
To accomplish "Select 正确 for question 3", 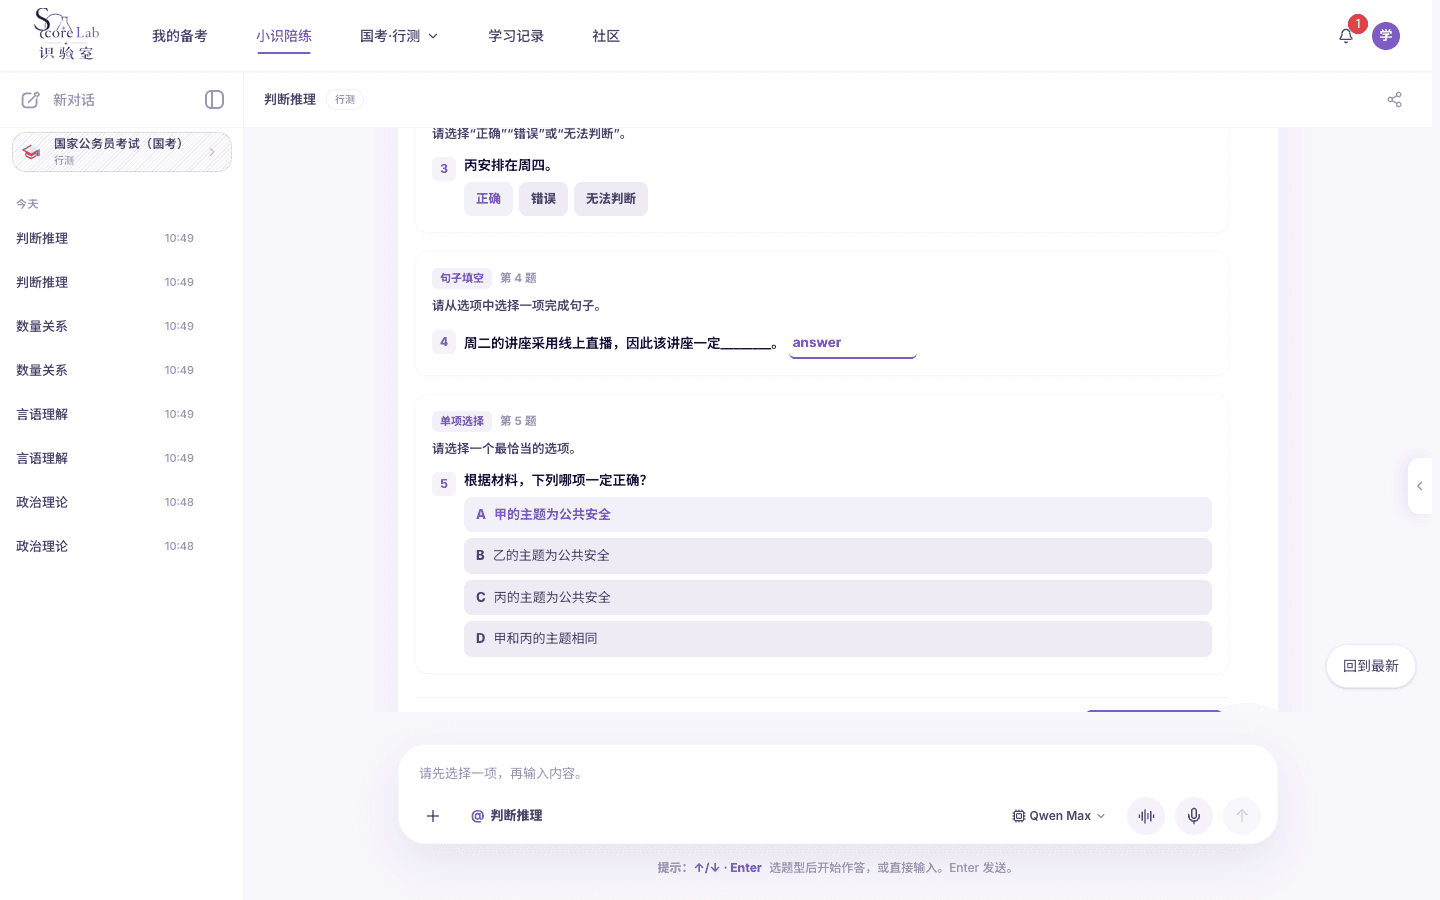I will 488,199.
